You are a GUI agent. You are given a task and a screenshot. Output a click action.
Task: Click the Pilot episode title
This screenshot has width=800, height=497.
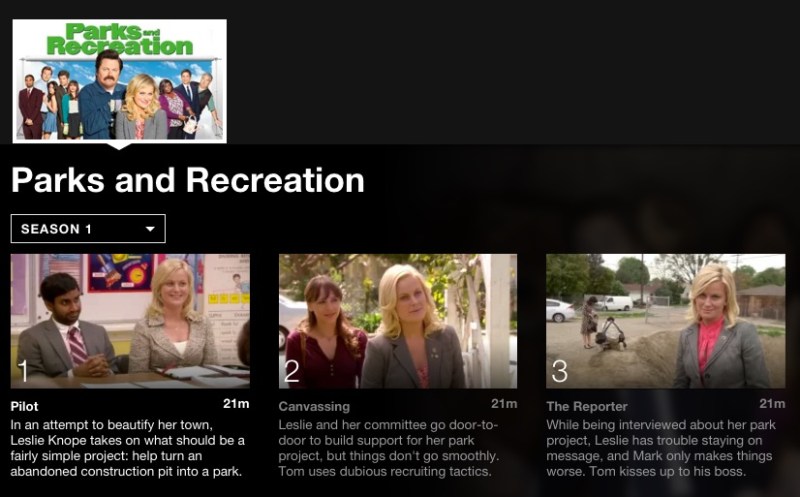point(24,406)
